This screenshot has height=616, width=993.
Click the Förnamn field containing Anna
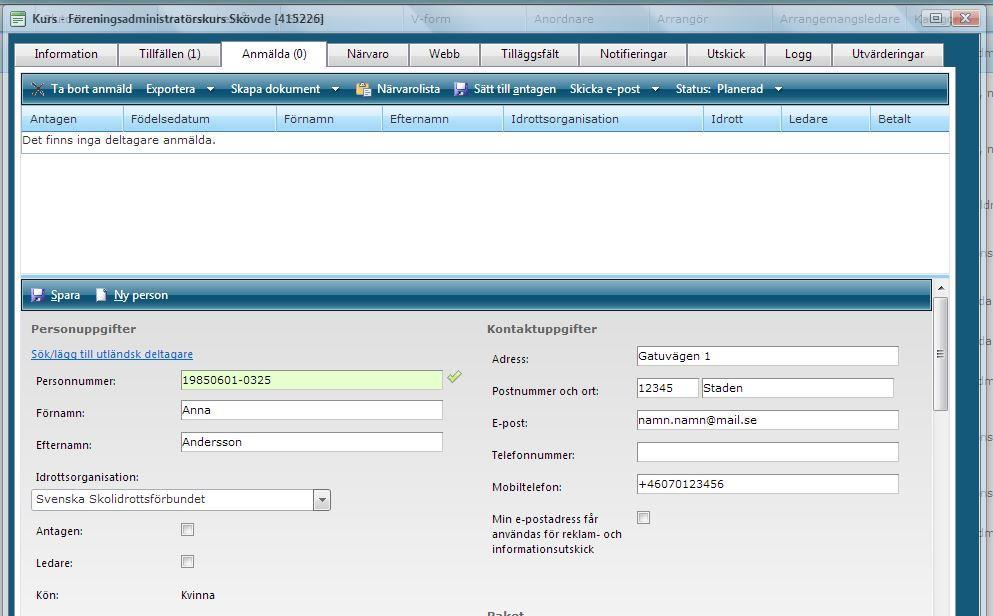(x=312, y=410)
